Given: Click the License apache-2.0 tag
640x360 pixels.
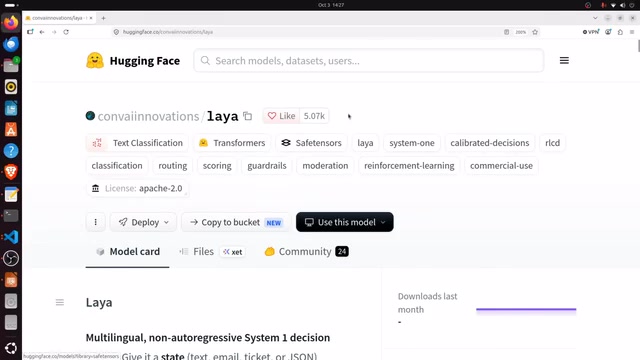Looking at the screenshot, I should pyautogui.click(x=137, y=189).
